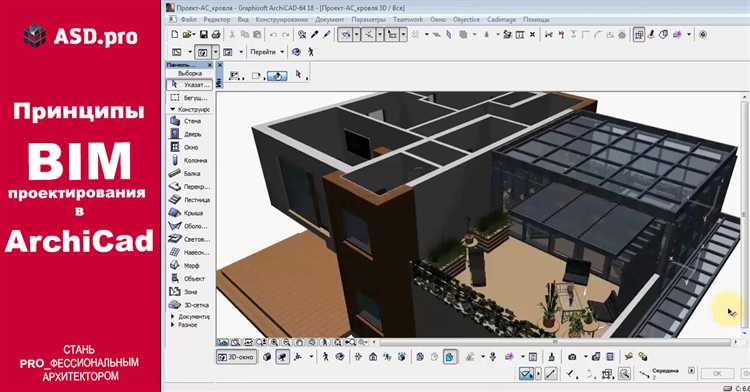Open the Конструирование menu
Viewport: 750px width, 392px height.
pos(282,20)
